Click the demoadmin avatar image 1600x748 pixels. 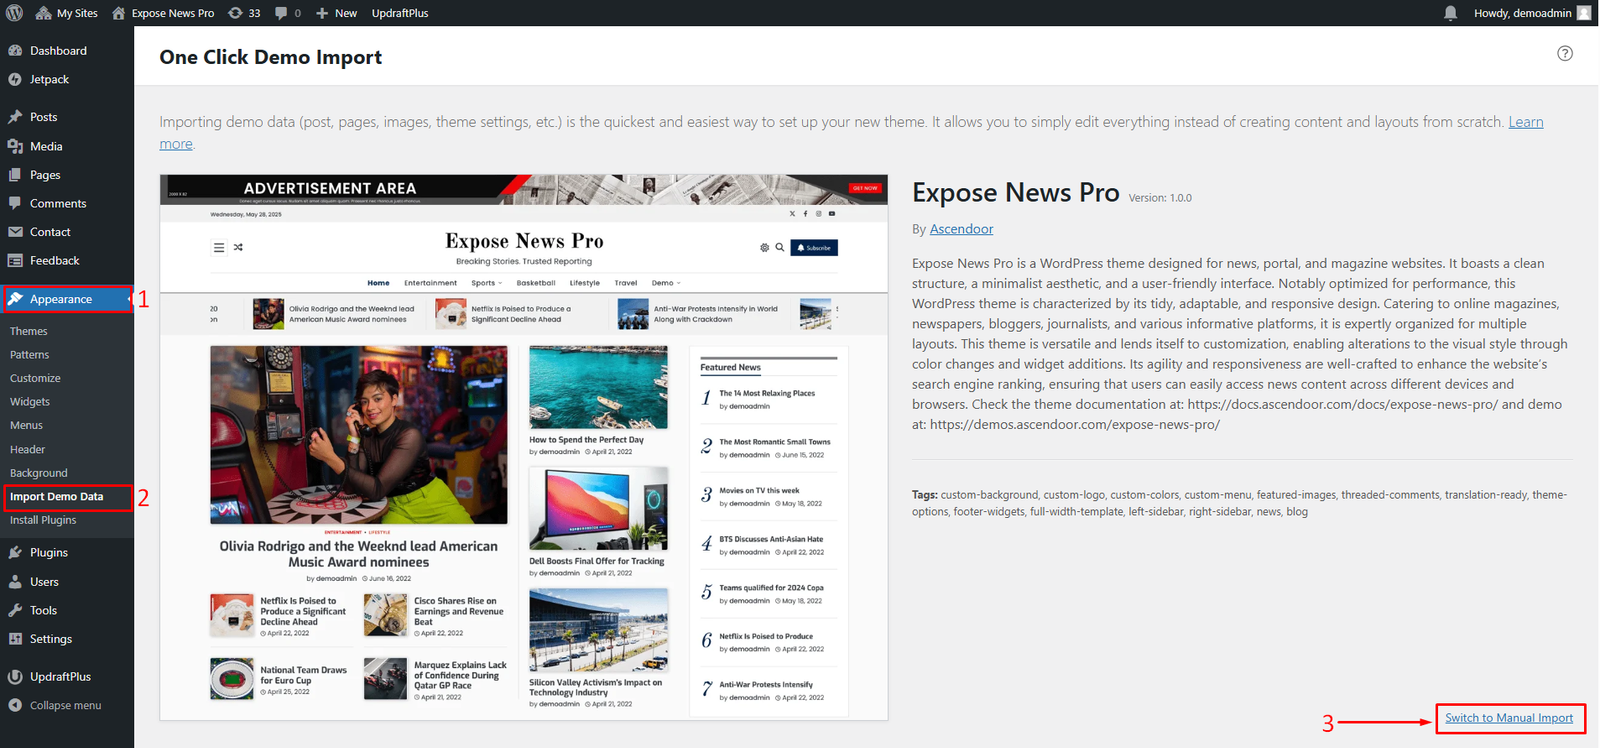coord(1584,13)
